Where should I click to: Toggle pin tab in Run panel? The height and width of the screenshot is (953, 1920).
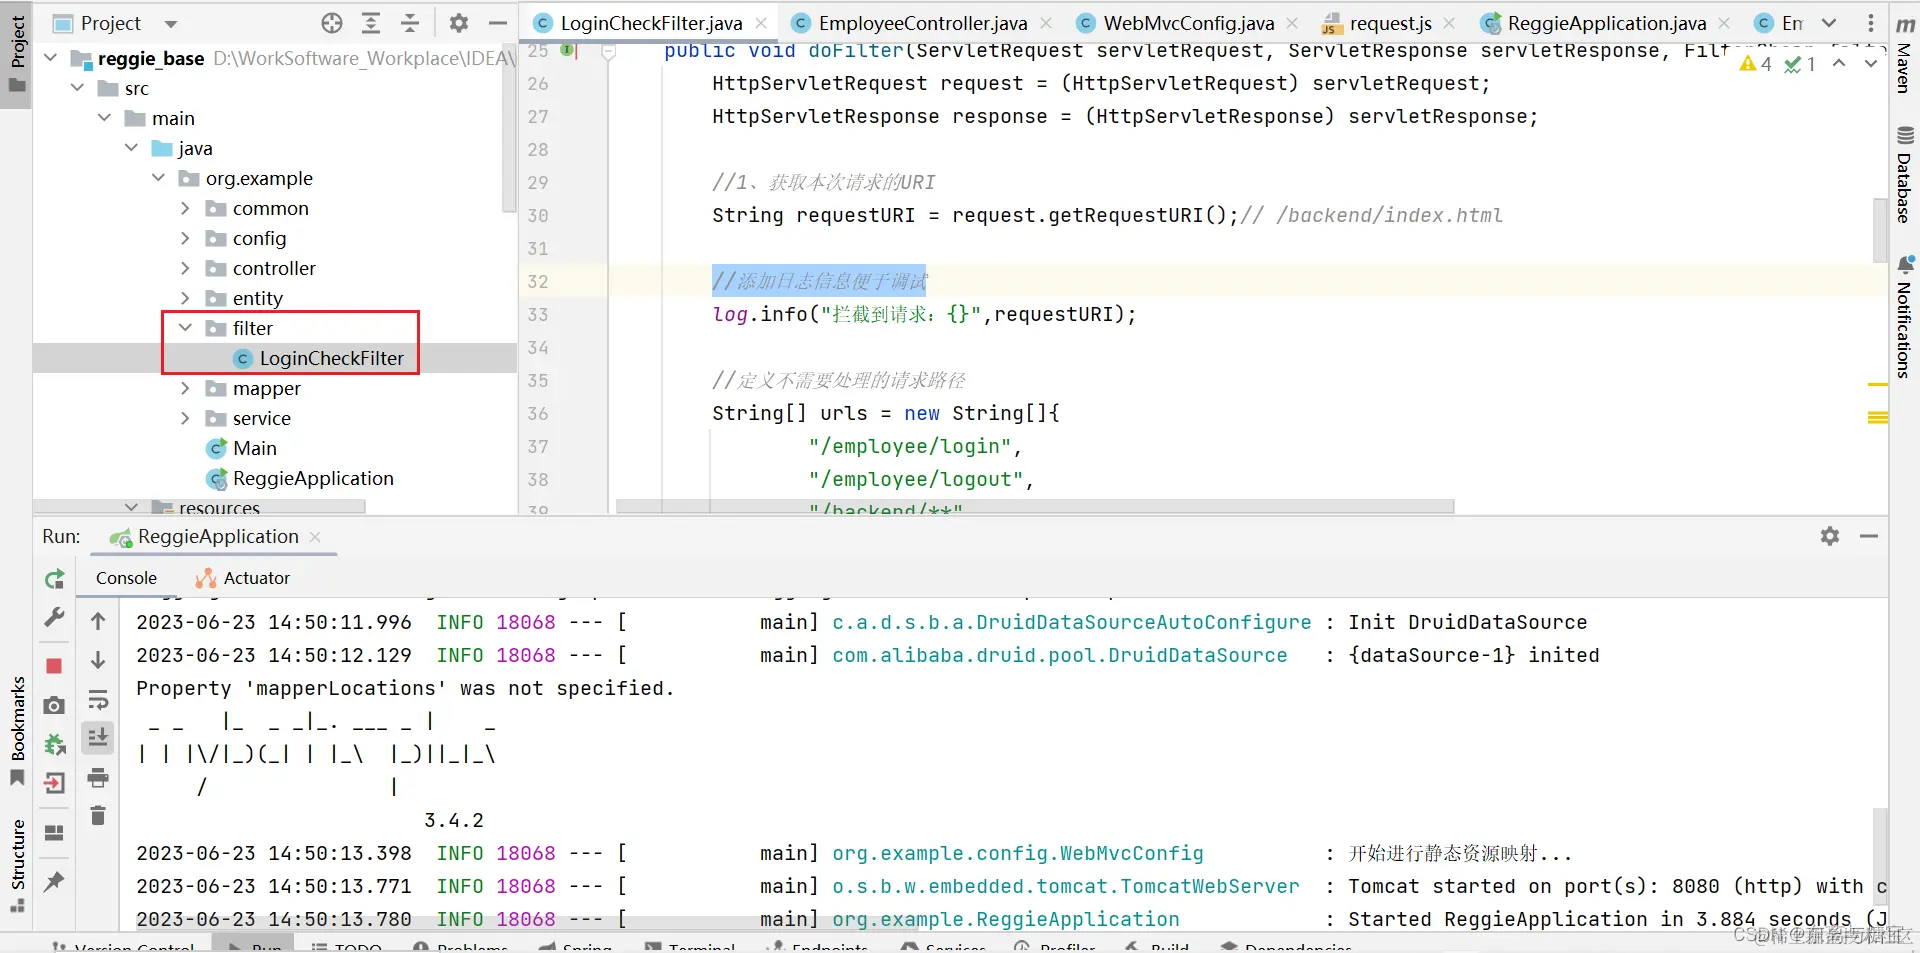click(55, 881)
